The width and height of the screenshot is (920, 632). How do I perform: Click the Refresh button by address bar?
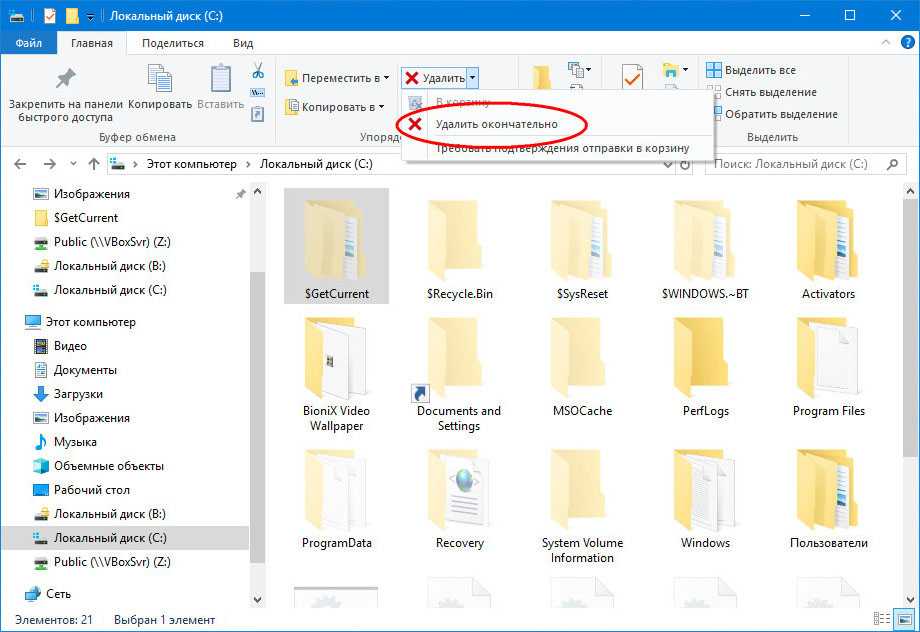click(685, 165)
